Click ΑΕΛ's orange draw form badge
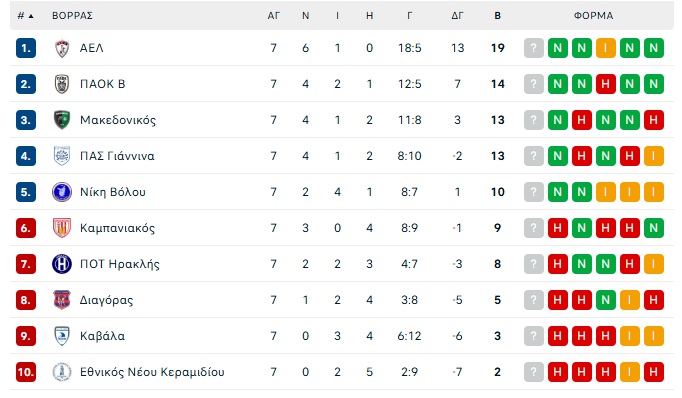This screenshot has height=398, width=682. coord(605,48)
